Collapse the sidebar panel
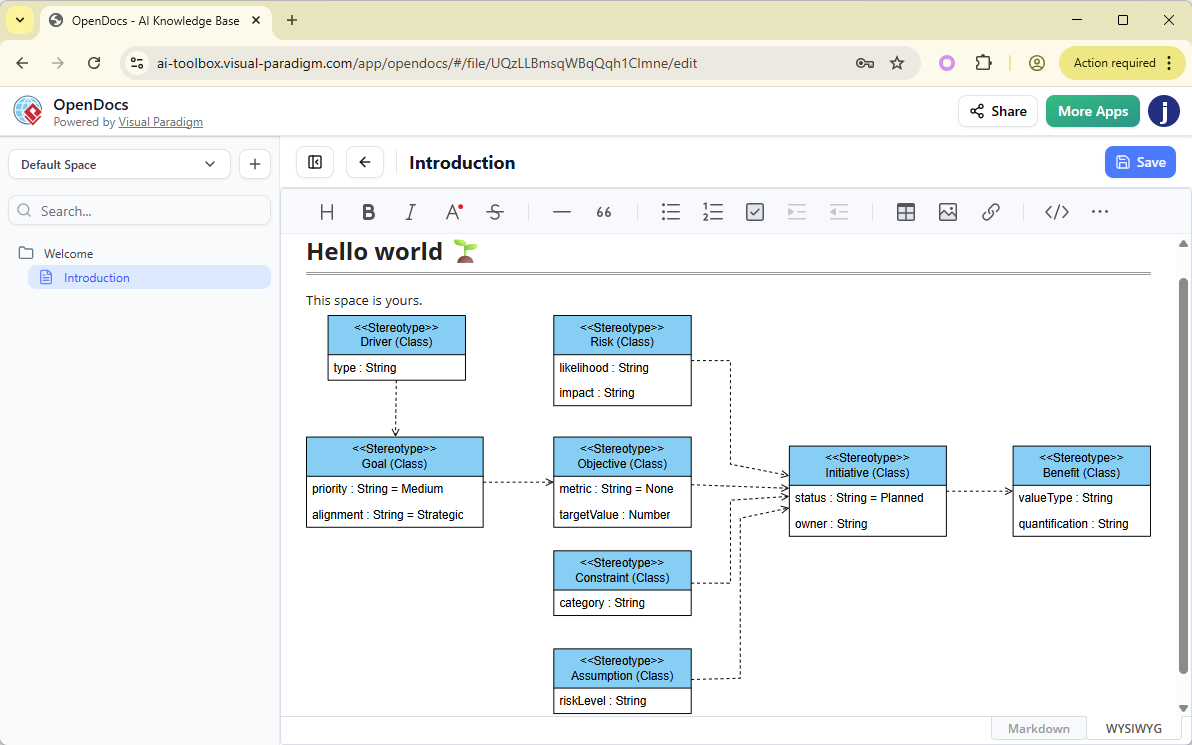The image size is (1192, 745). (315, 162)
